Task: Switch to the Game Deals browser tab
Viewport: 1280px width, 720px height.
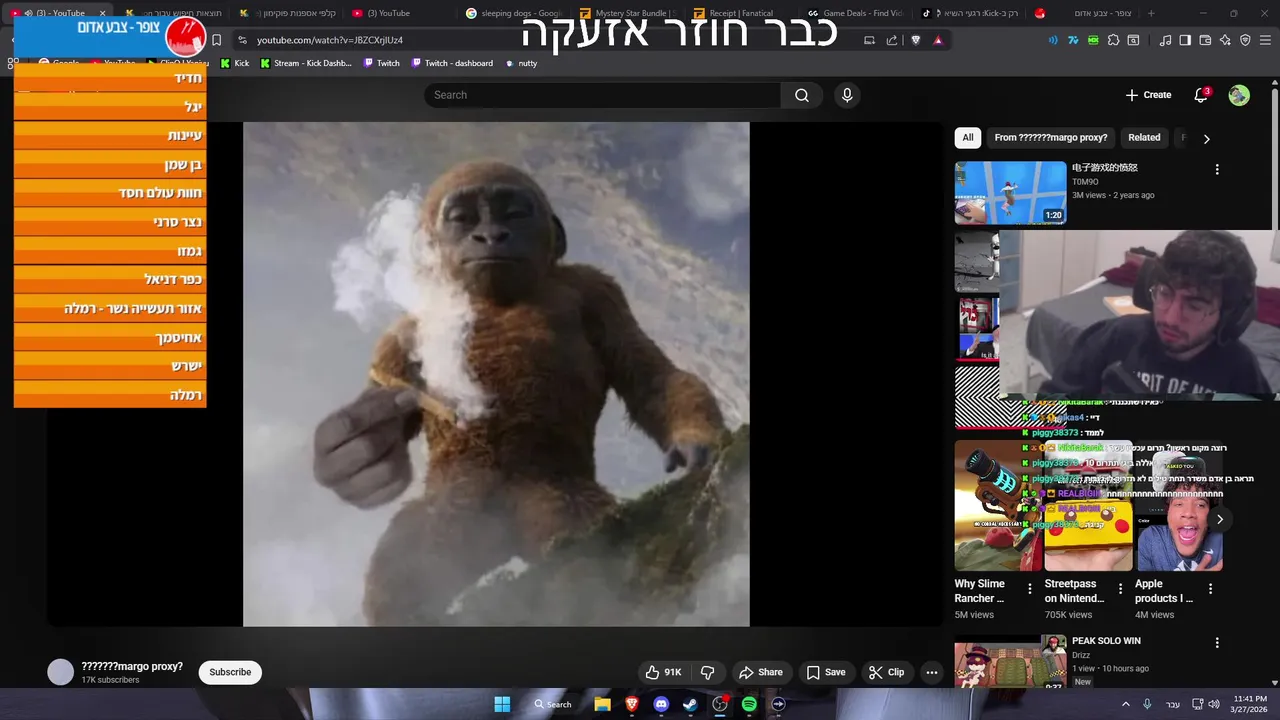Action: [856, 13]
